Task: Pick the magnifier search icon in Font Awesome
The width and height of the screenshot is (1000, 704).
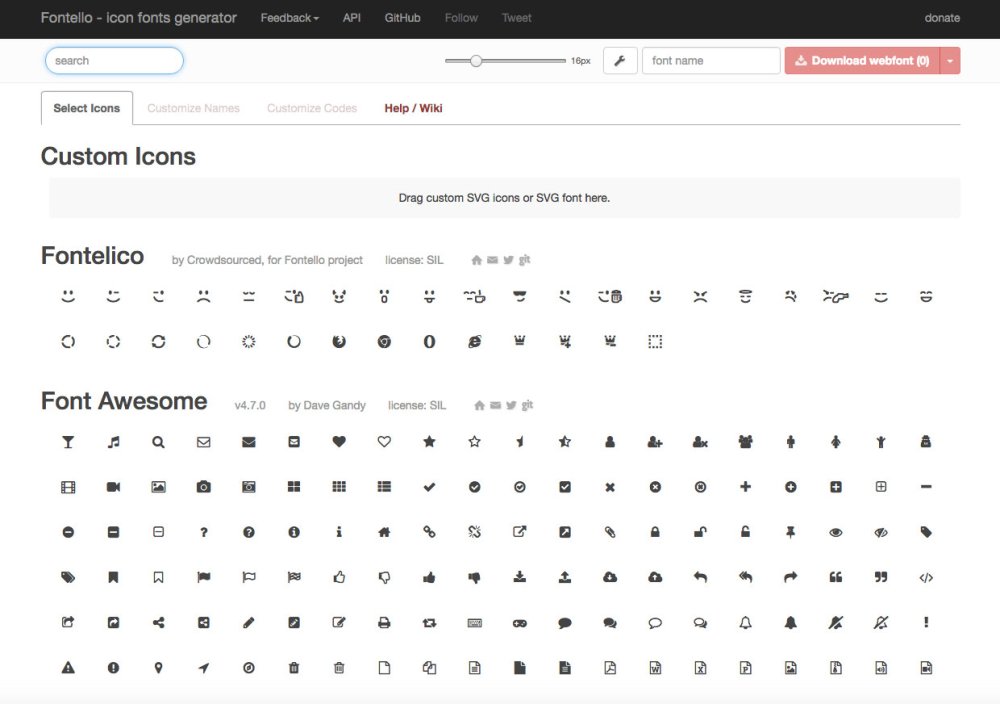Action: coord(158,442)
